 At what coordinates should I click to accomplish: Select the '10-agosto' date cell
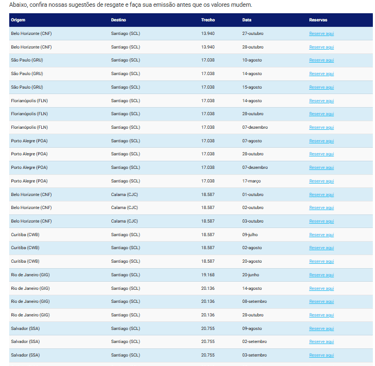[252, 60]
